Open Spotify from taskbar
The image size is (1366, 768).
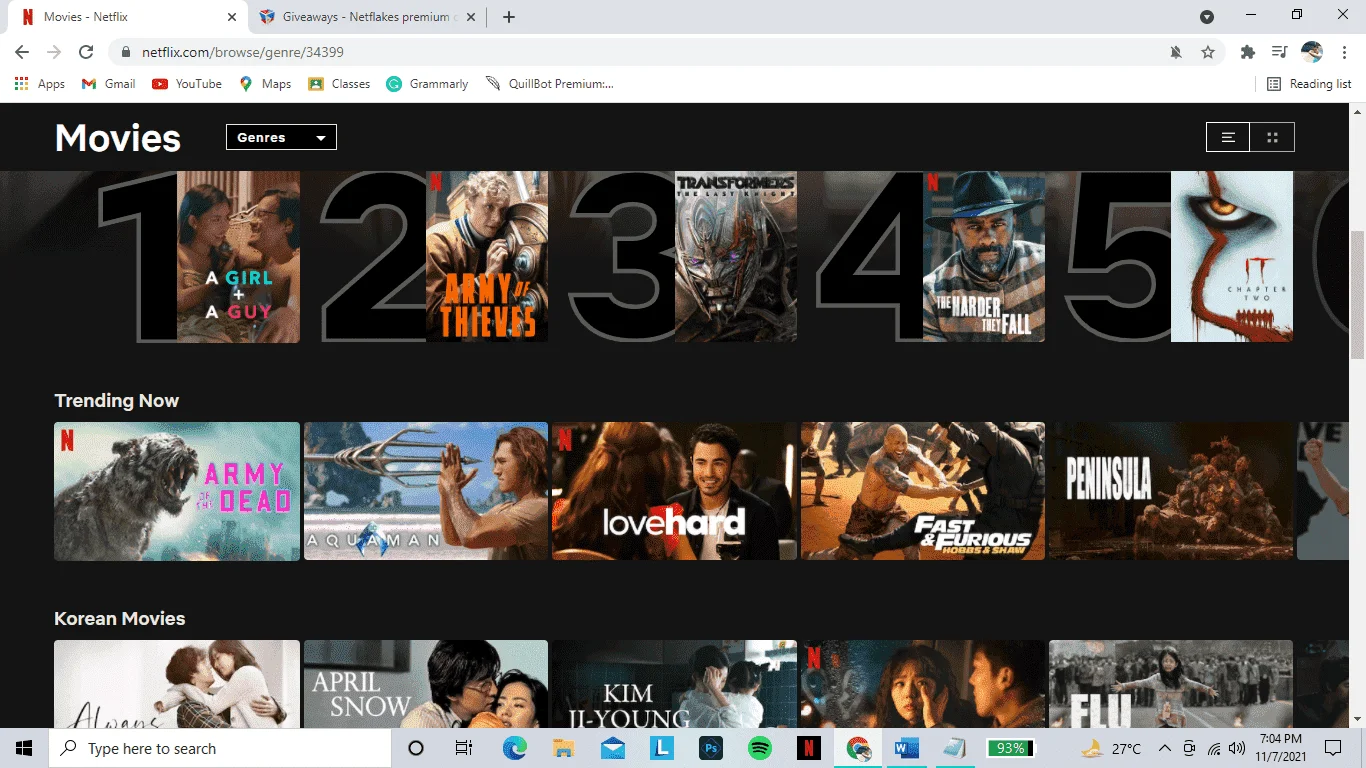[x=760, y=748]
